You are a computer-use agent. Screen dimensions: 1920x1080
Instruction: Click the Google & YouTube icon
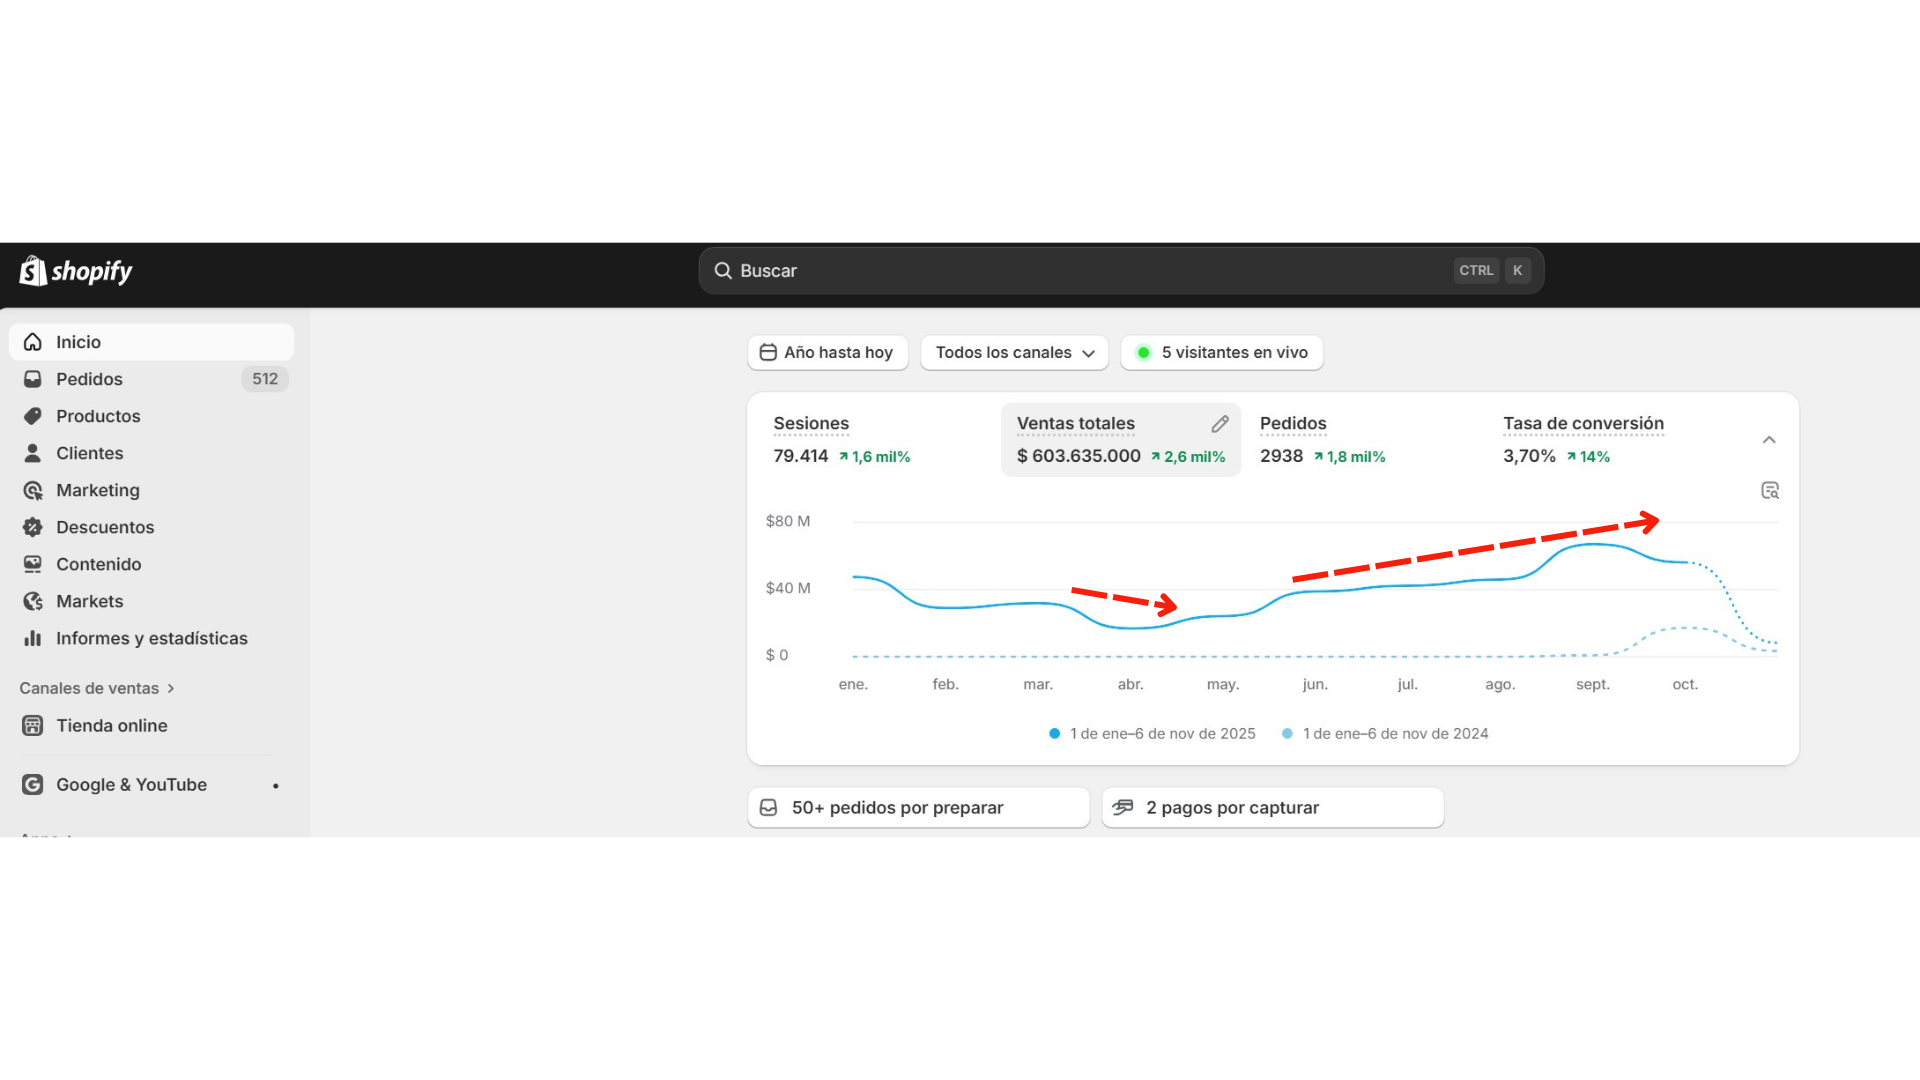[33, 785]
